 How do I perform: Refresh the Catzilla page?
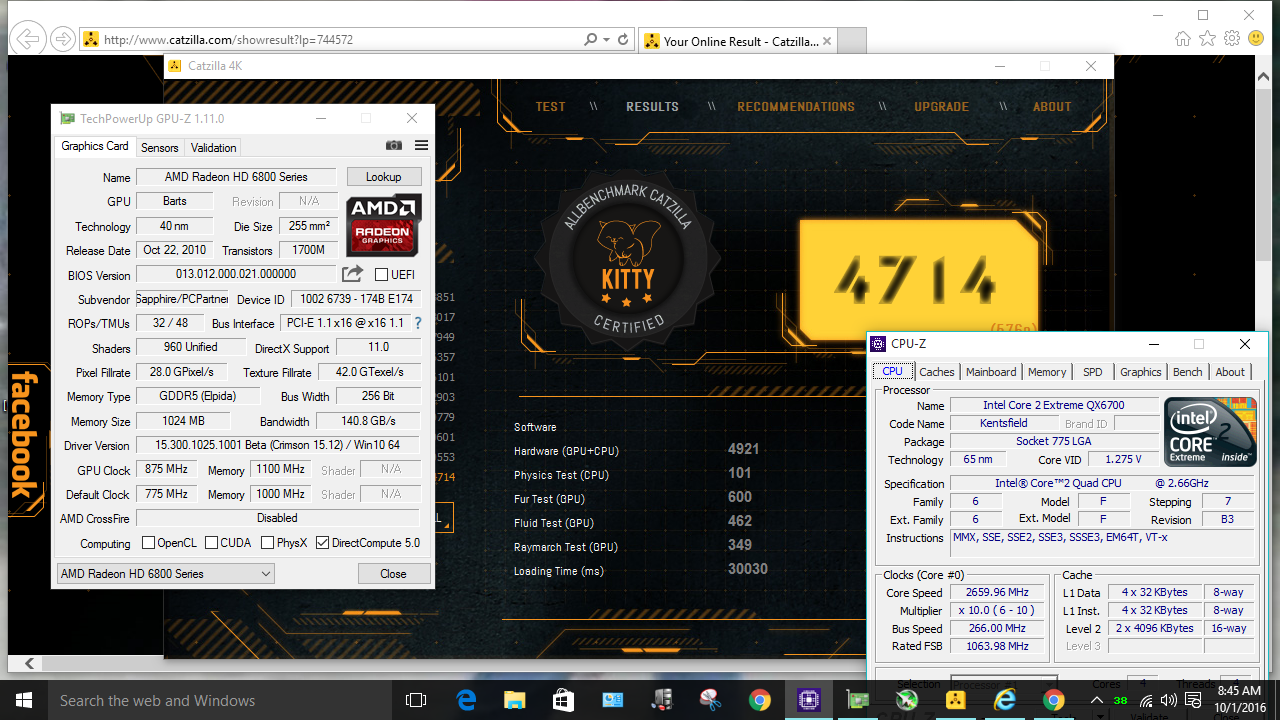(623, 40)
